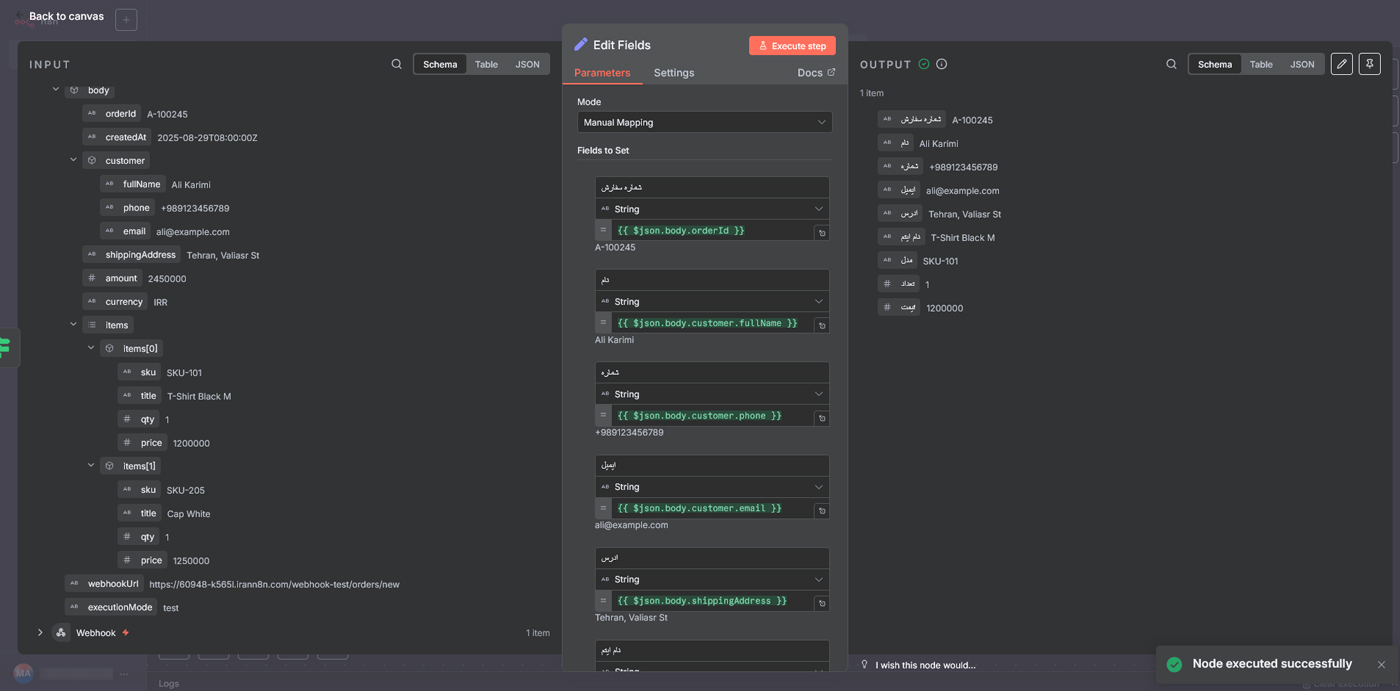
Task: Collapse the customer node in input tree
Action: point(73,160)
